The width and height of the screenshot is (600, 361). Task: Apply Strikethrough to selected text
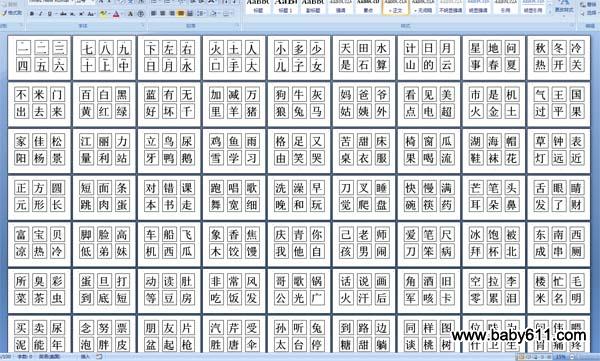(x=63, y=14)
